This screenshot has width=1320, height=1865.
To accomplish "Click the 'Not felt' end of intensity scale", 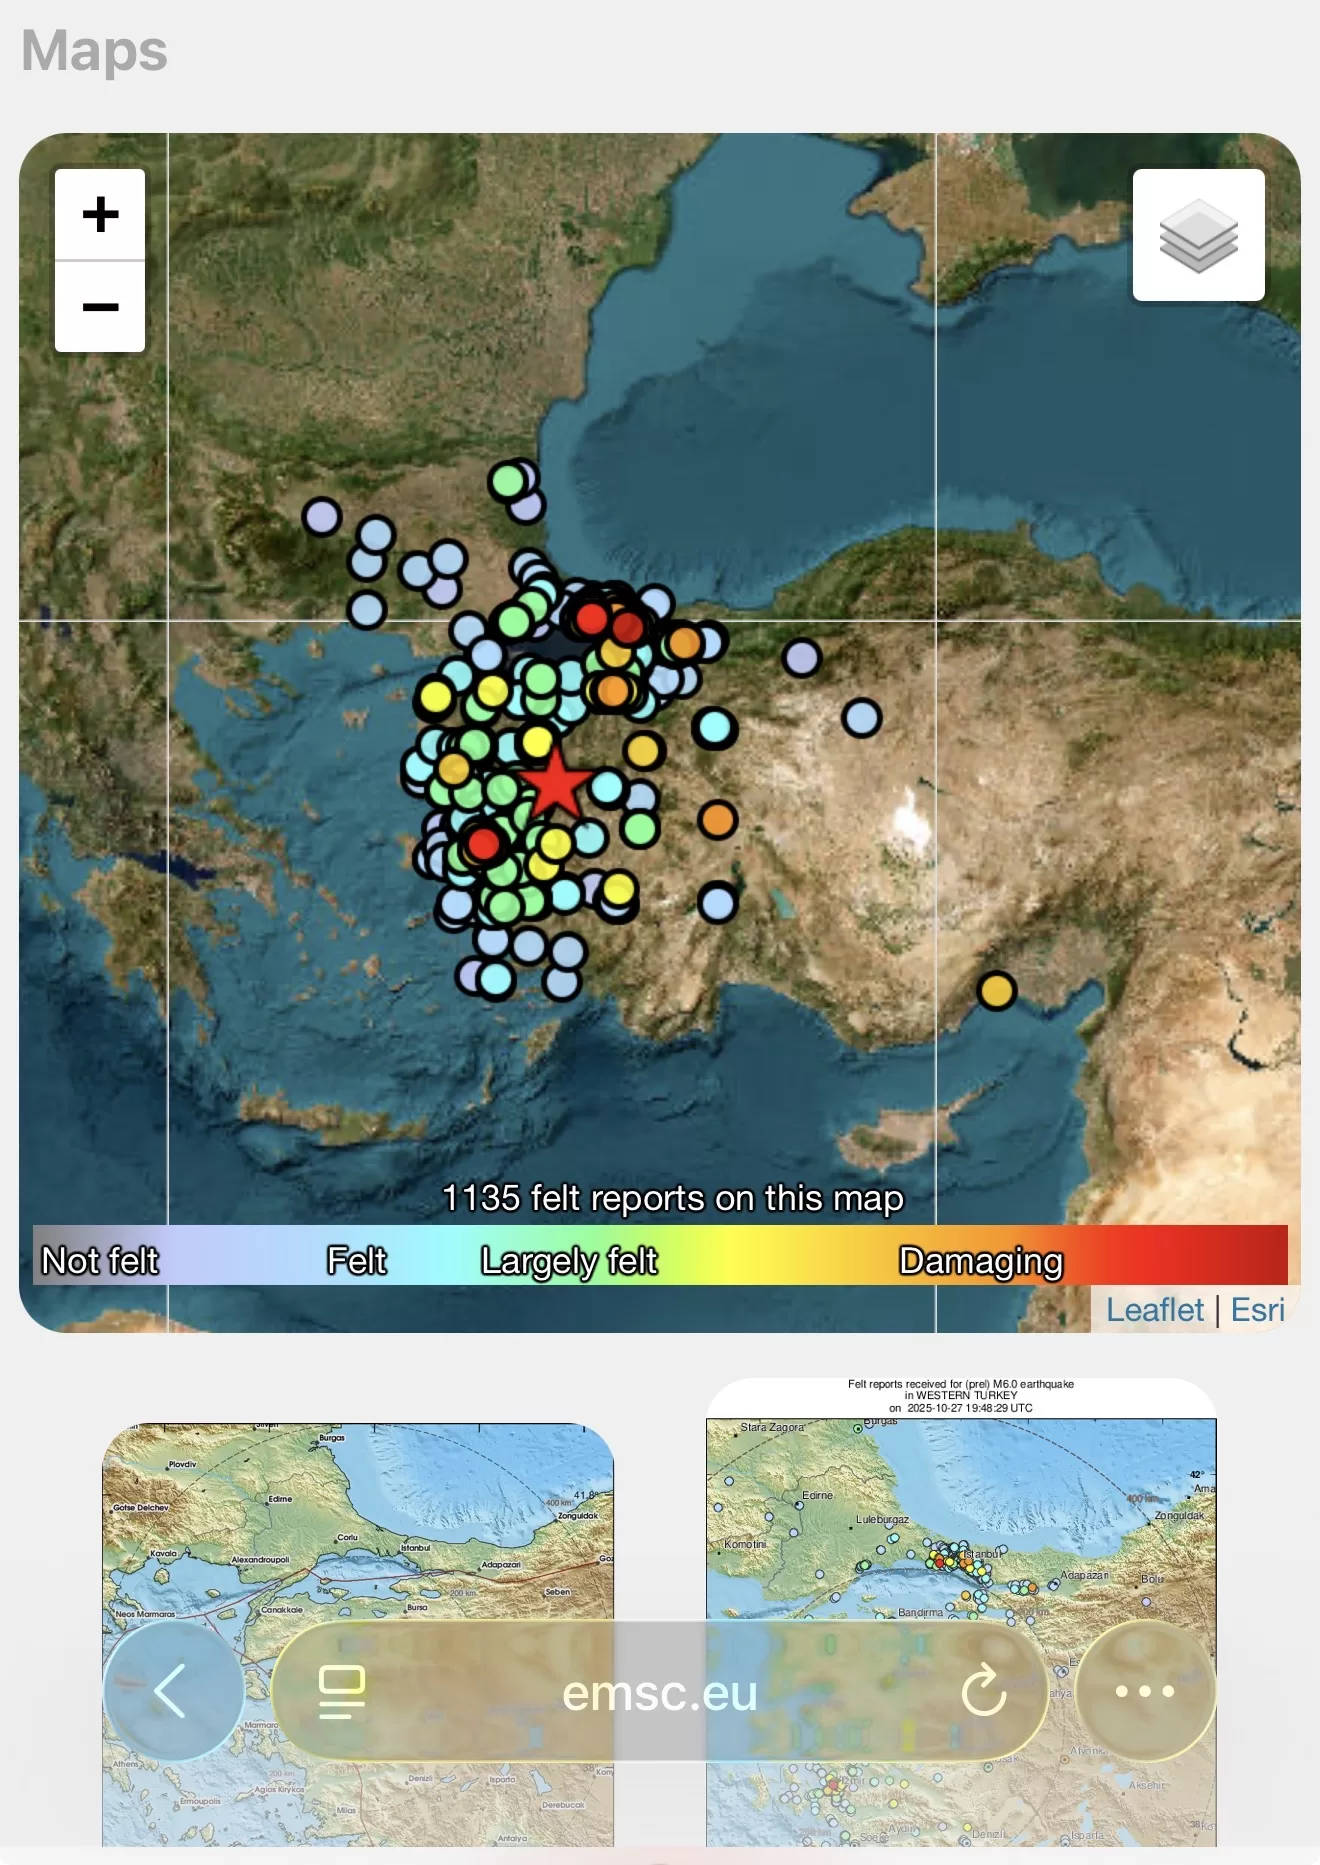I will (100, 1261).
